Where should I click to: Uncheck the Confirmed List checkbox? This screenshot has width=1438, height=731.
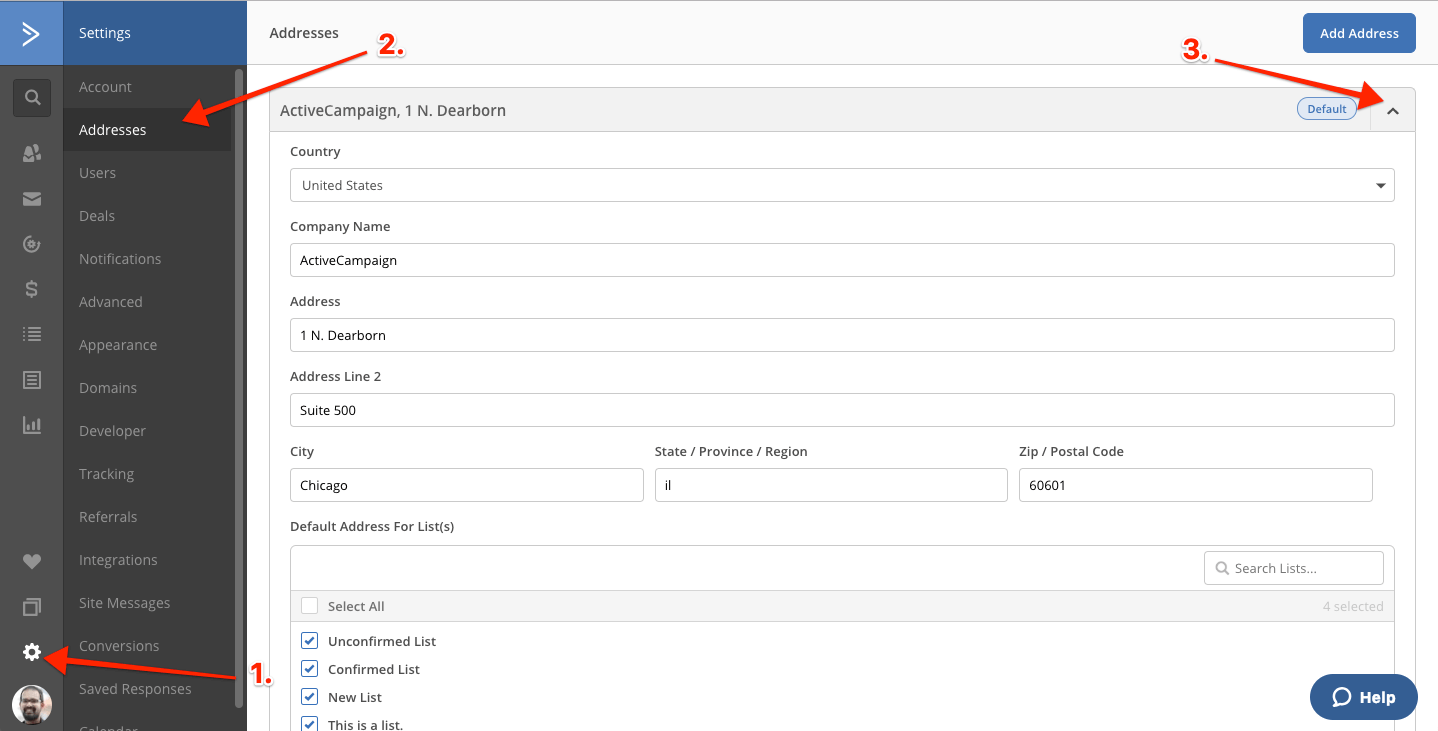310,669
